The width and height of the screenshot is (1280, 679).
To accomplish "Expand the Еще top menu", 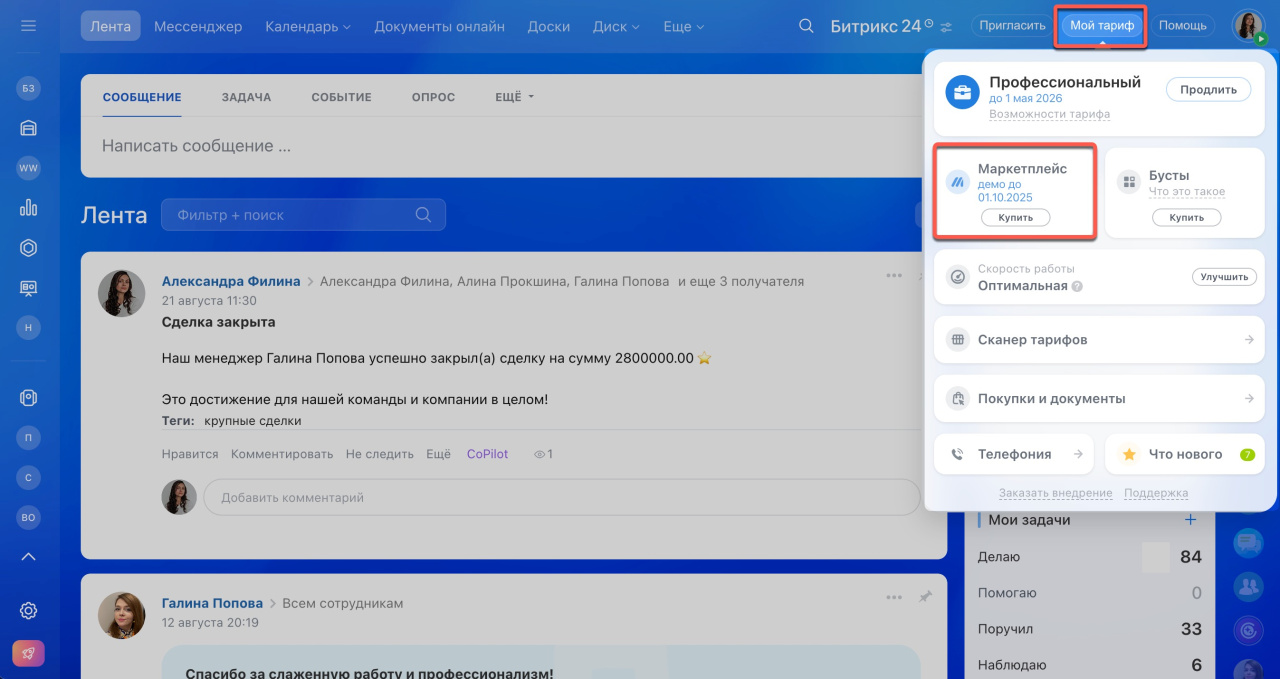I will click(x=683, y=26).
